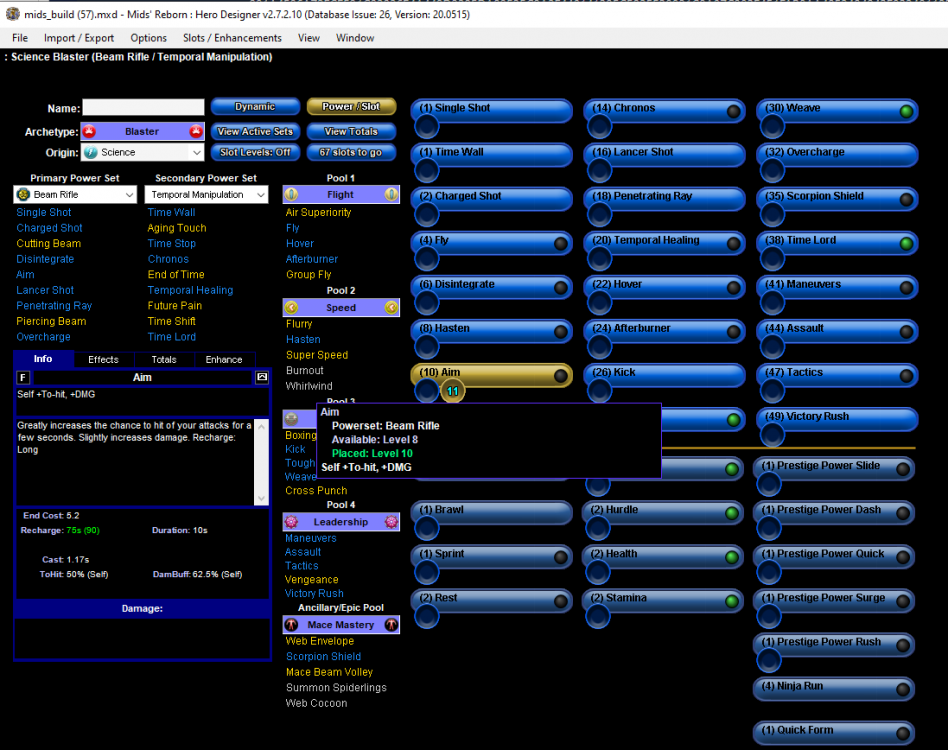Click the Name text field
This screenshot has height=750, width=948.
[x=142, y=108]
